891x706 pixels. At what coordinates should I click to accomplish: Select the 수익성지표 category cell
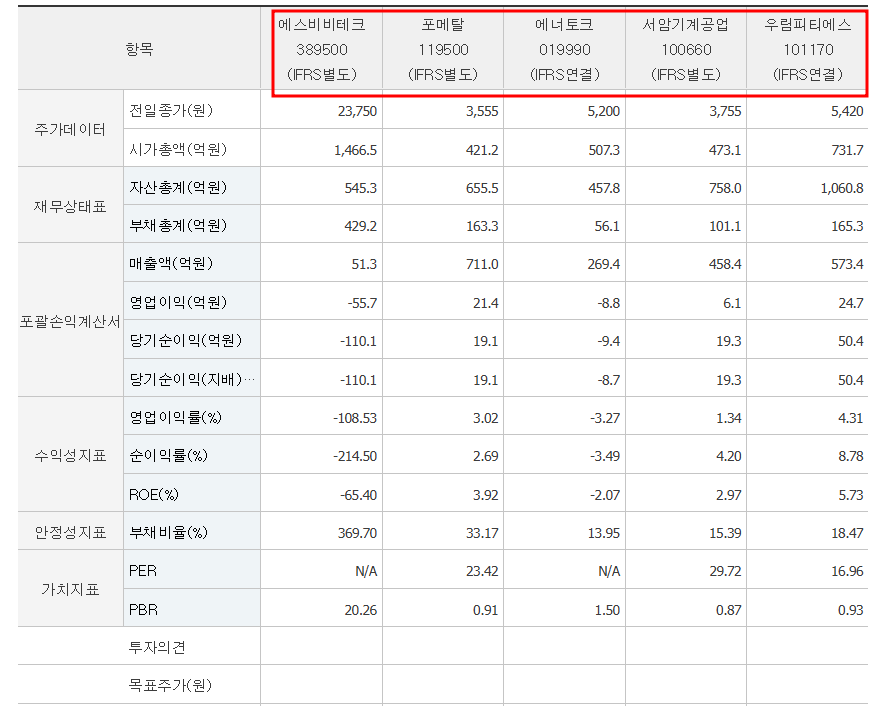[x=70, y=455]
